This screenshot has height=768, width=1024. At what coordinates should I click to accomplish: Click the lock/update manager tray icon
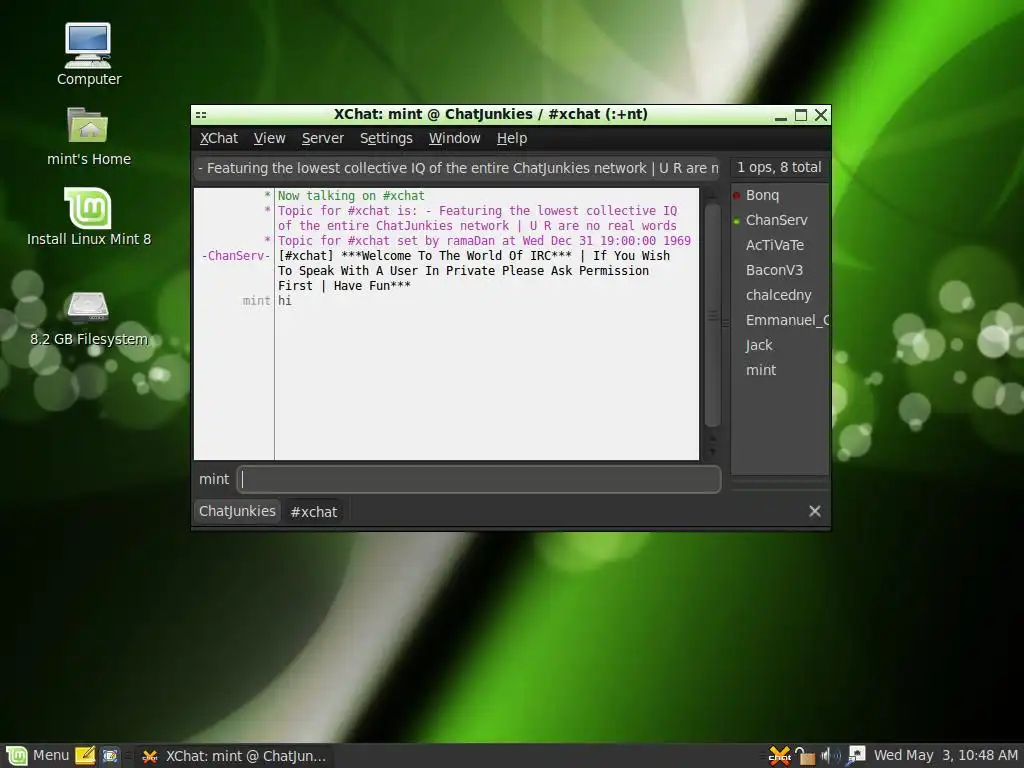pos(805,756)
